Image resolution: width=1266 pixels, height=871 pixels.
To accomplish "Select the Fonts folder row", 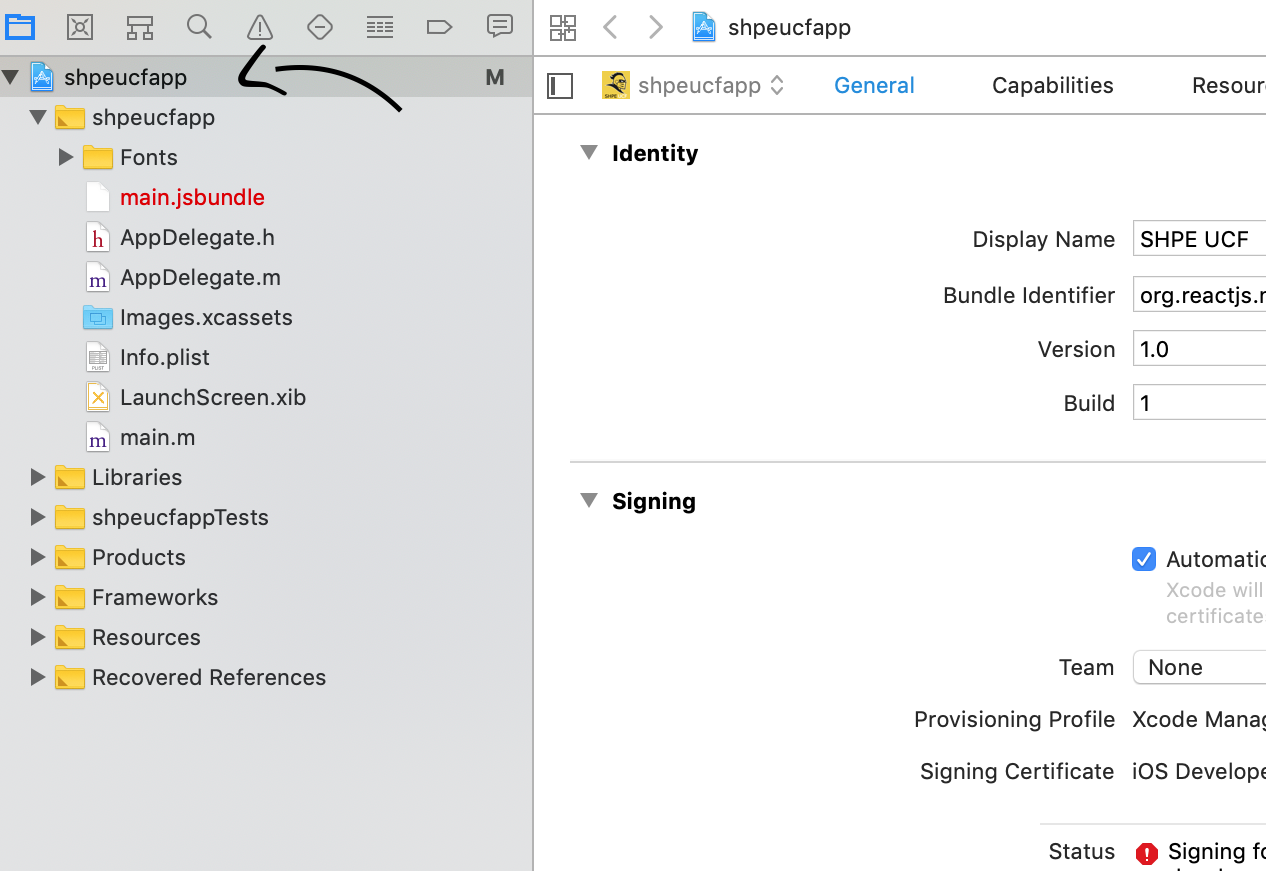I will (x=266, y=157).
